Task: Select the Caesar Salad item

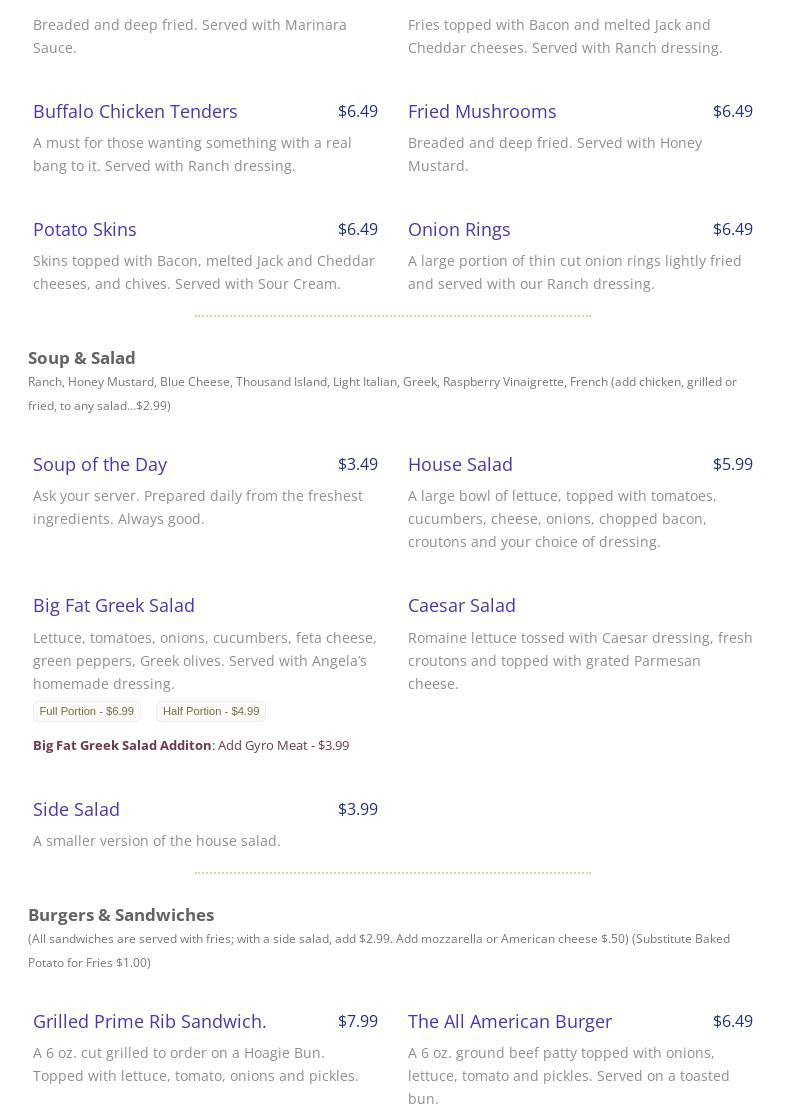Action: coord(462,605)
